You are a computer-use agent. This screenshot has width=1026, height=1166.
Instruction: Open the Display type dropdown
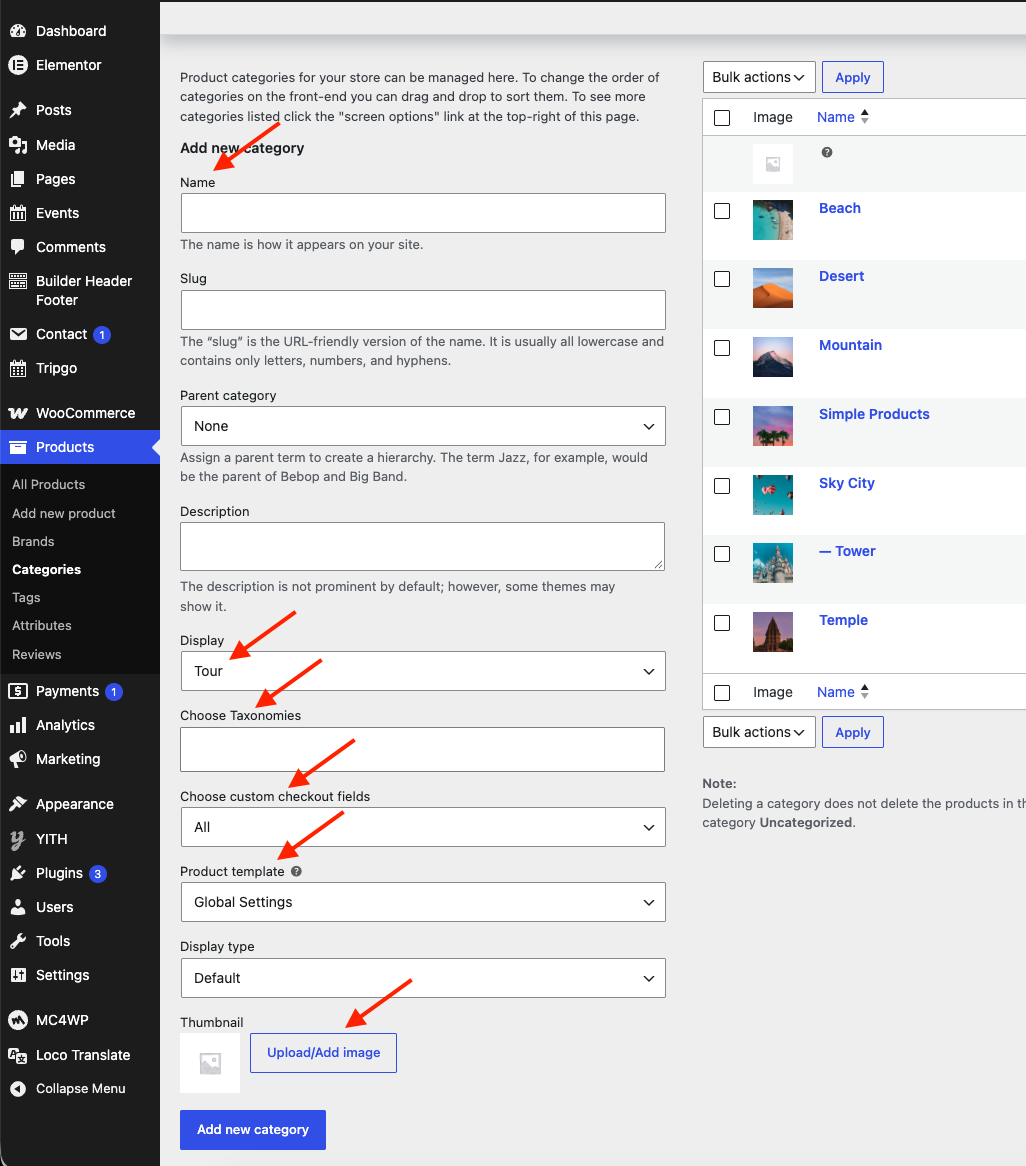(423, 978)
